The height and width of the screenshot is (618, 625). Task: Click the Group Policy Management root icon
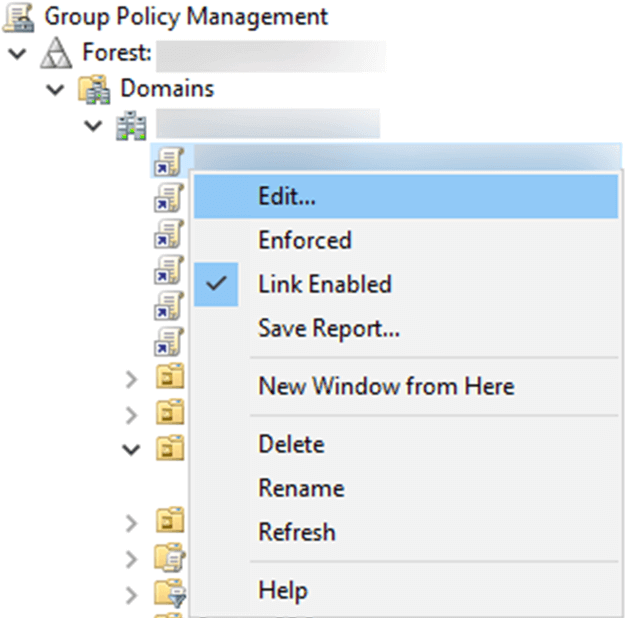(19, 17)
